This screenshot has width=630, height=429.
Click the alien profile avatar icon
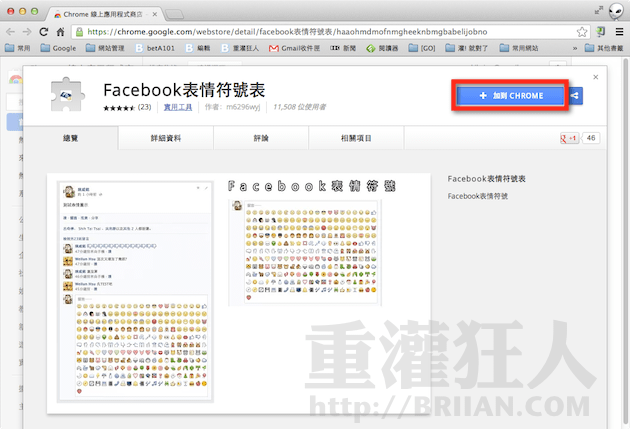[x=616, y=11]
